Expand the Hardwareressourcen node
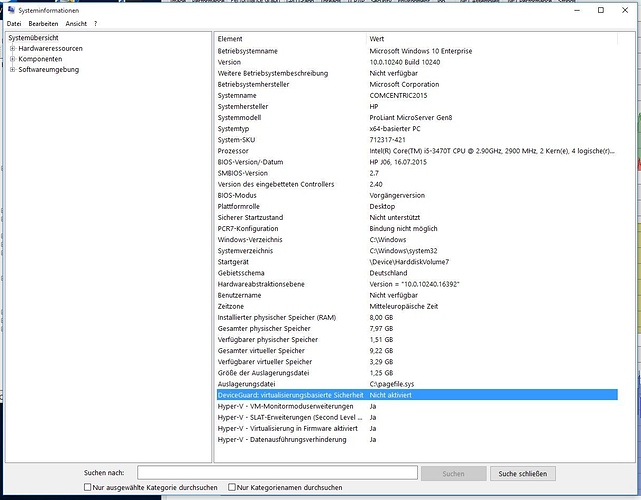Screen dimensions: 641x500 click(x=13, y=48)
